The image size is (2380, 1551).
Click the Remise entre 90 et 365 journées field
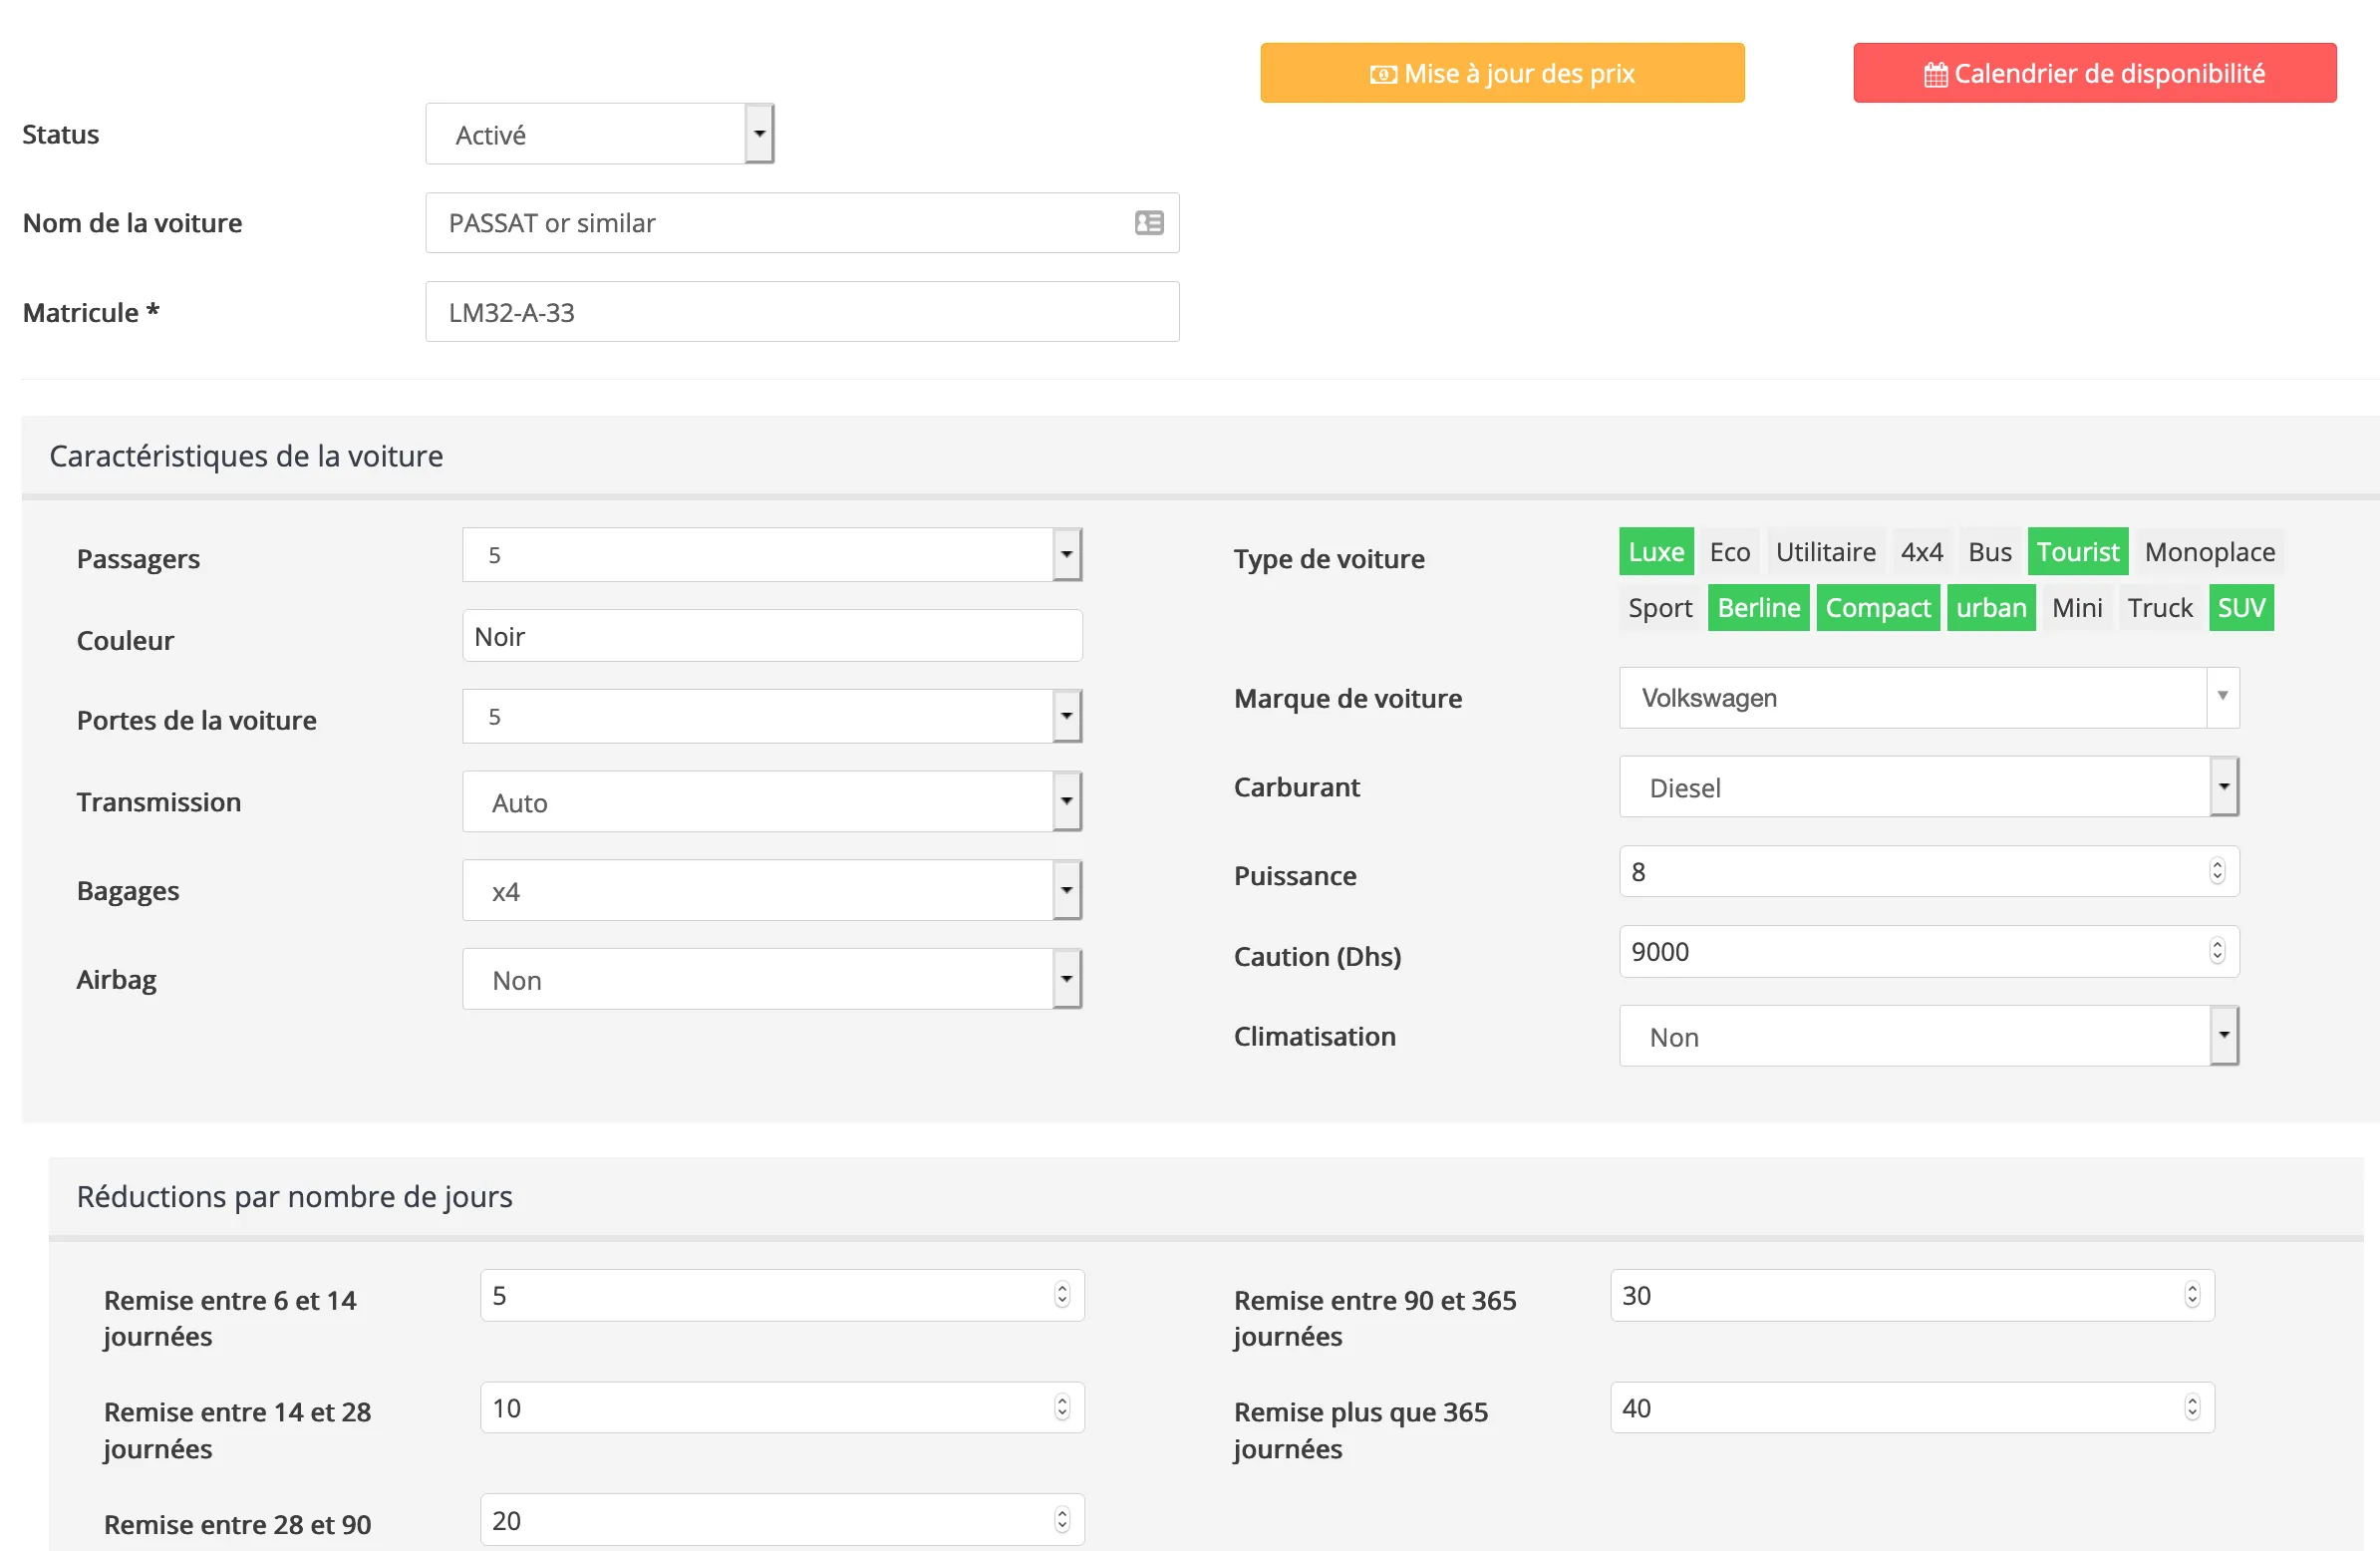coord(1912,1296)
